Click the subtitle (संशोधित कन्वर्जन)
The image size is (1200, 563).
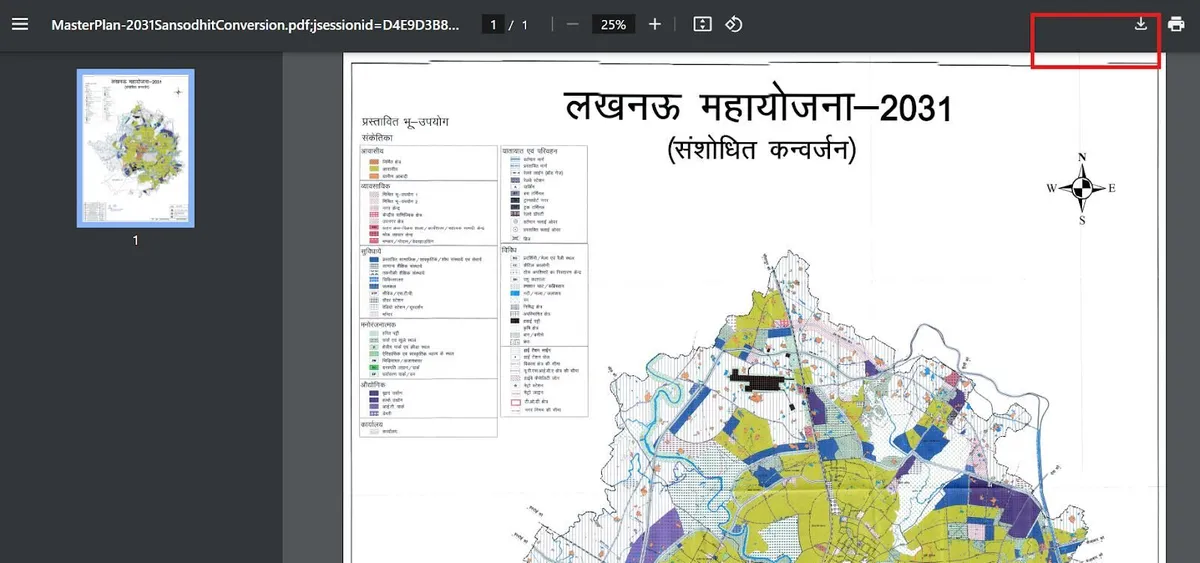[x=762, y=150]
